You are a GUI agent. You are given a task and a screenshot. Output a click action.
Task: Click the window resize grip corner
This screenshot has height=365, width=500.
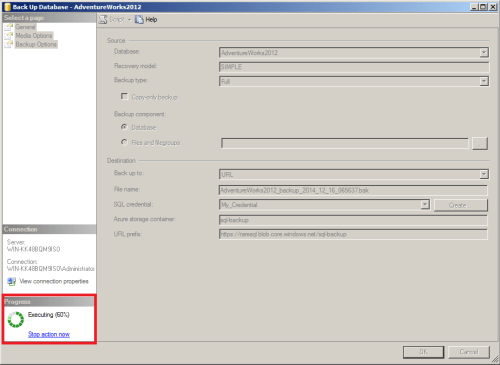tap(495, 360)
